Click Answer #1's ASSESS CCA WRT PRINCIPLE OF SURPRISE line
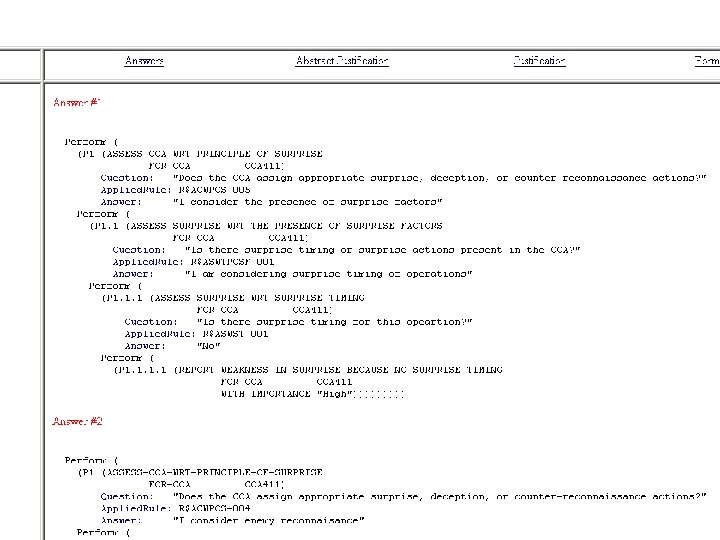This screenshot has height=540, width=720. (x=200, y=154)
